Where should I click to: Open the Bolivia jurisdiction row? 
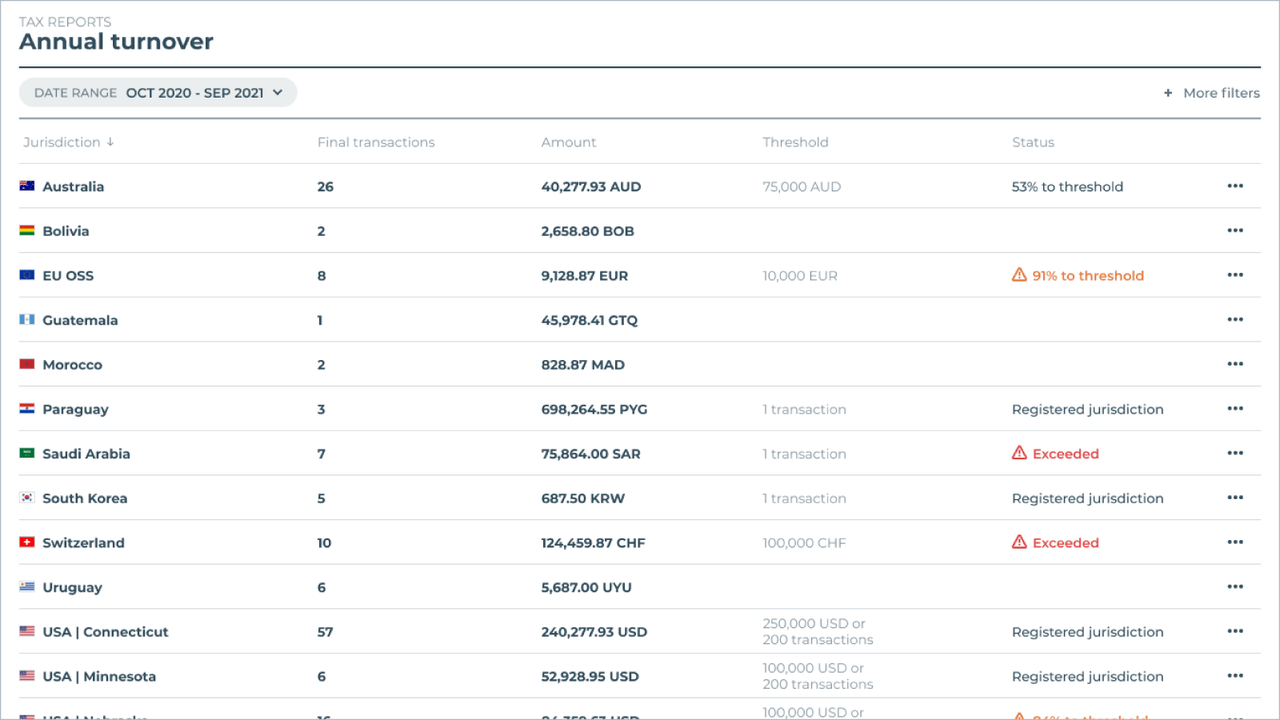pyautogui.click(x=66, y=231)
